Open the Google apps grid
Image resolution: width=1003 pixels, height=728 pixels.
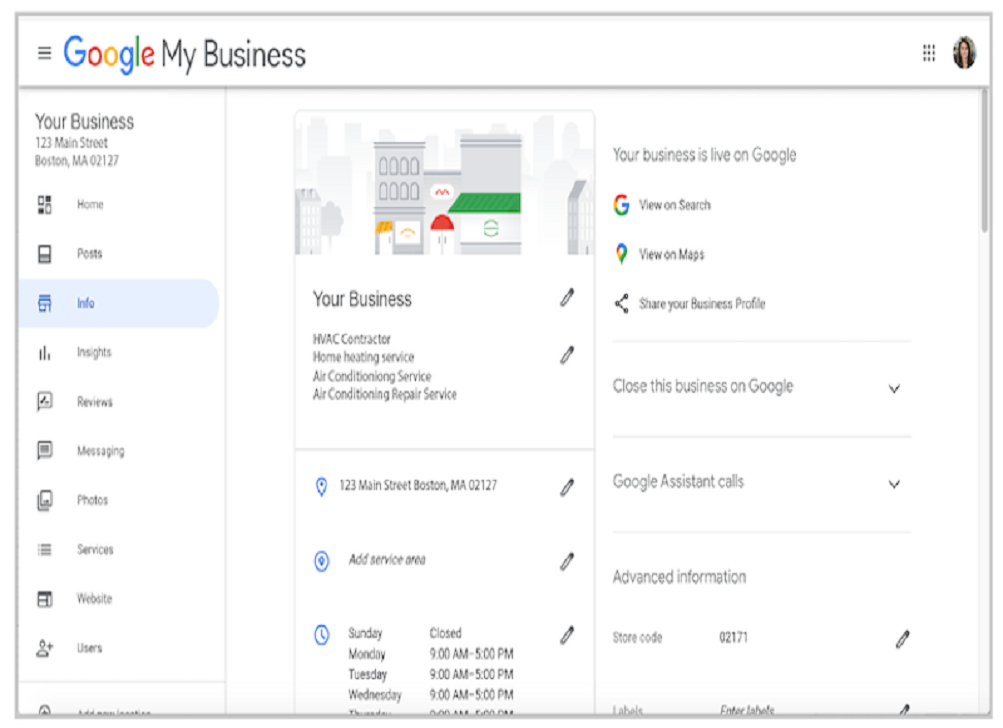coord(929,53)
